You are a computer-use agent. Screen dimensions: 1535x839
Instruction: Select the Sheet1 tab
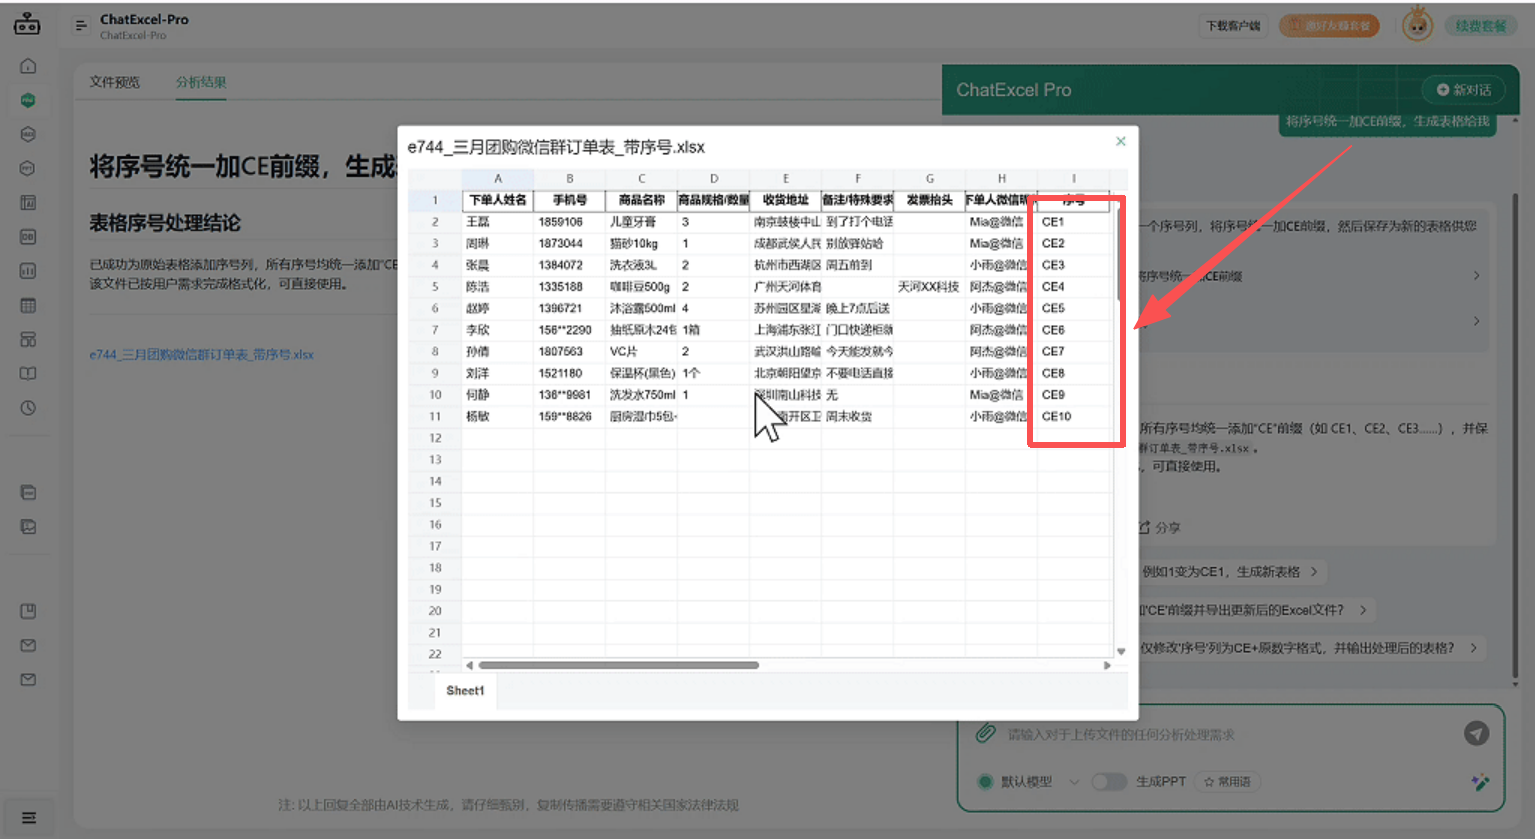[465, 690]
